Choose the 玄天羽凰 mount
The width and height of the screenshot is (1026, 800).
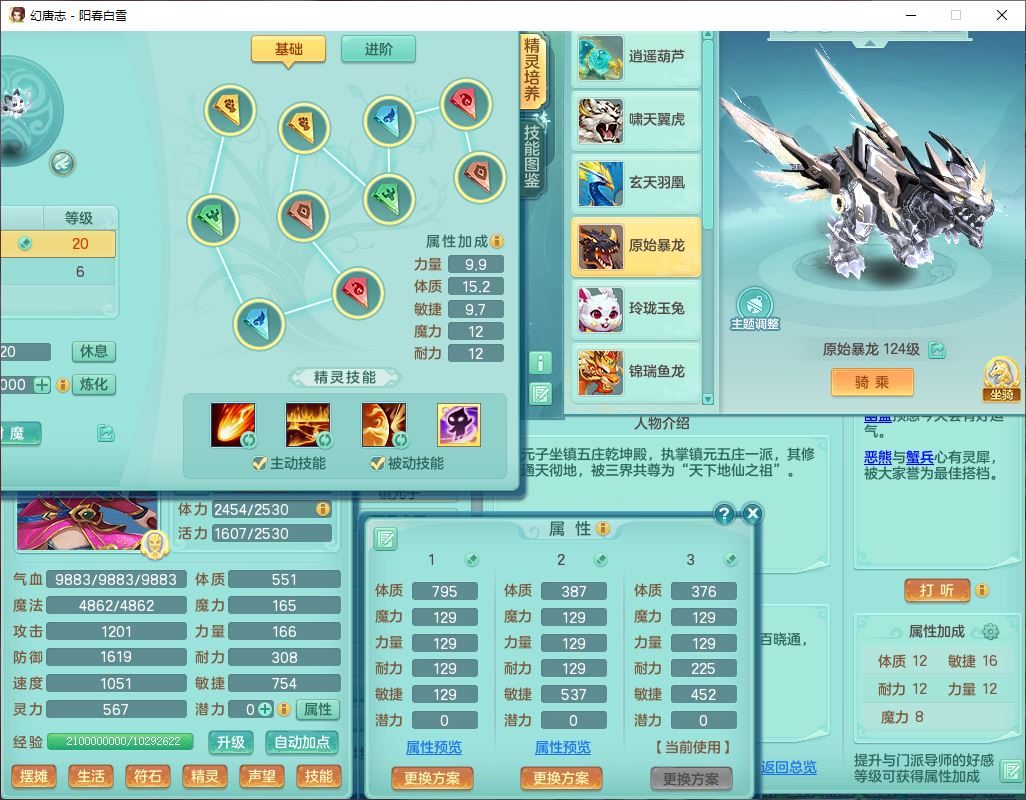635,183
